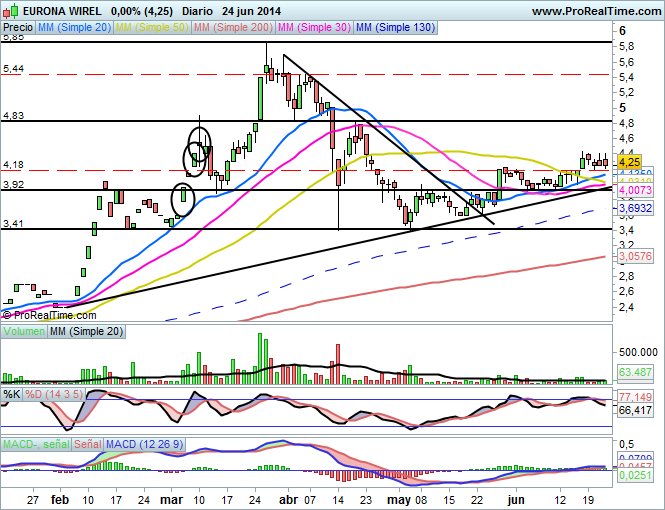Viewport: 665px width, 510px height.
Task: Click the EURONA WIREL ticker title
Action: [62, 11]
